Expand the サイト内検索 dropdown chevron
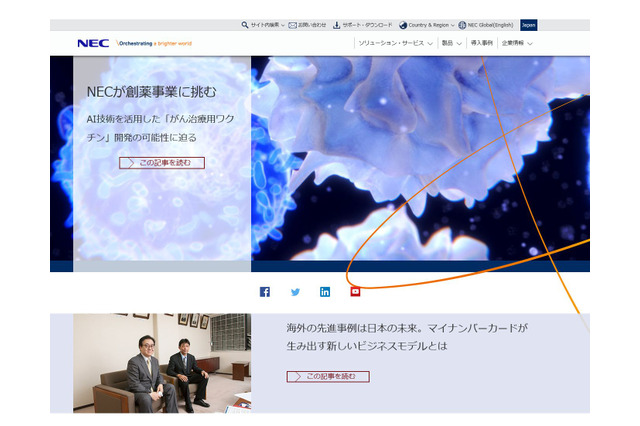 coord(283,25)
